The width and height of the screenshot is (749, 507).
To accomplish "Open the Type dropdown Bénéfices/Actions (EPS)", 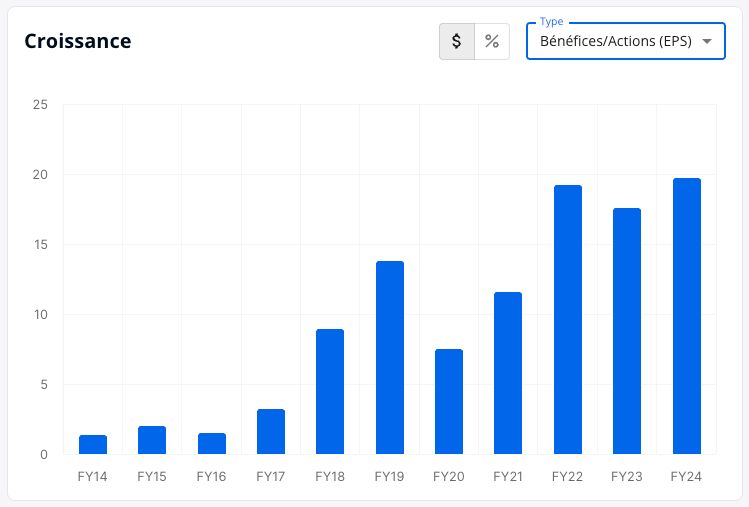I will [626, 42].
